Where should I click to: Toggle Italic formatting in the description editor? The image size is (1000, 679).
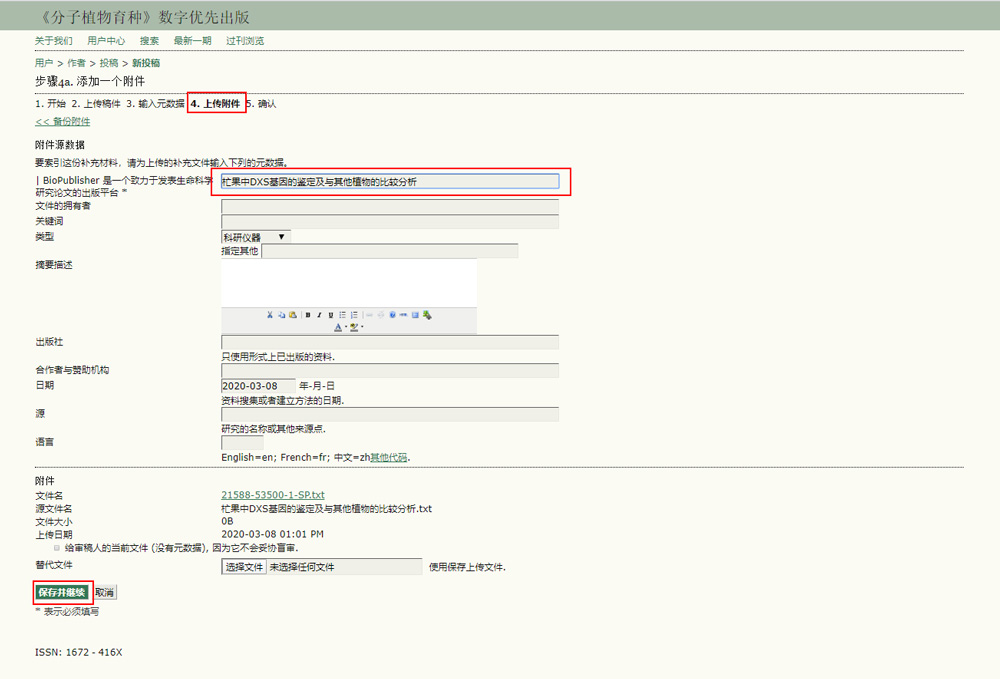pyautogui.click(x=319, y=315)
